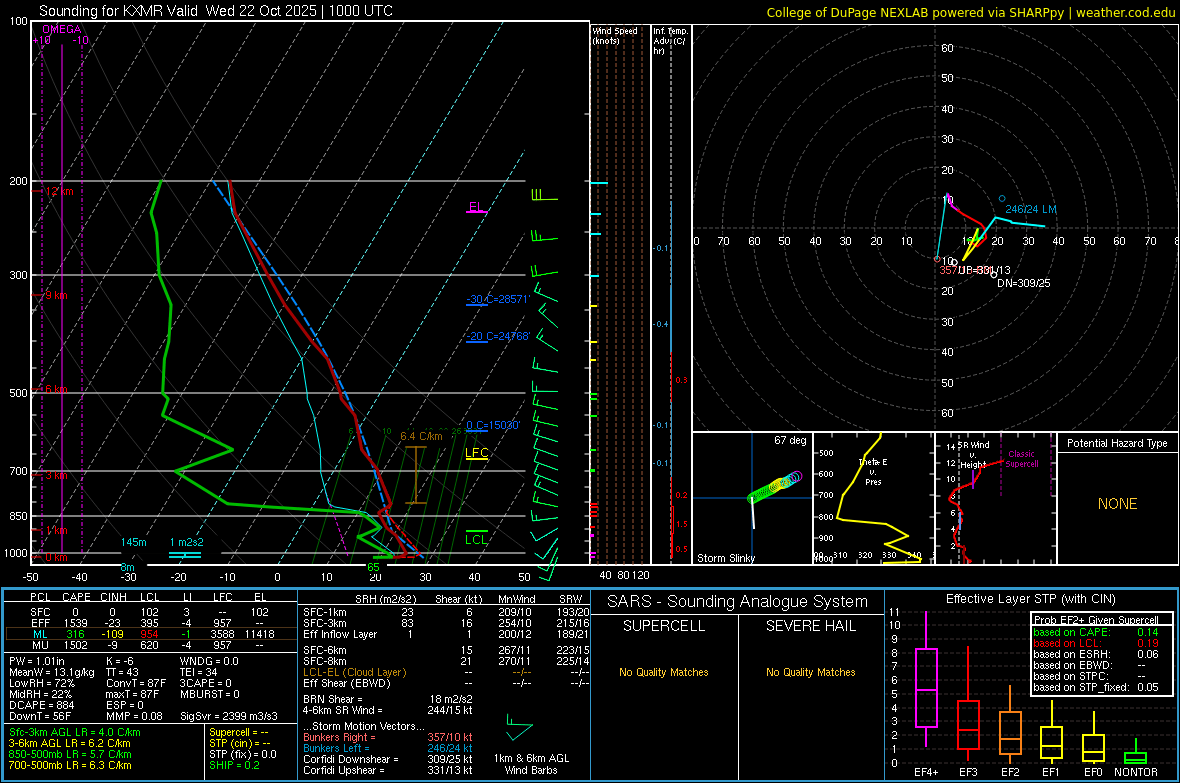This screenshot has height=783, width=1180.
Task: Click the 'based on CAPE' probability row
Action: (1096, 632)
